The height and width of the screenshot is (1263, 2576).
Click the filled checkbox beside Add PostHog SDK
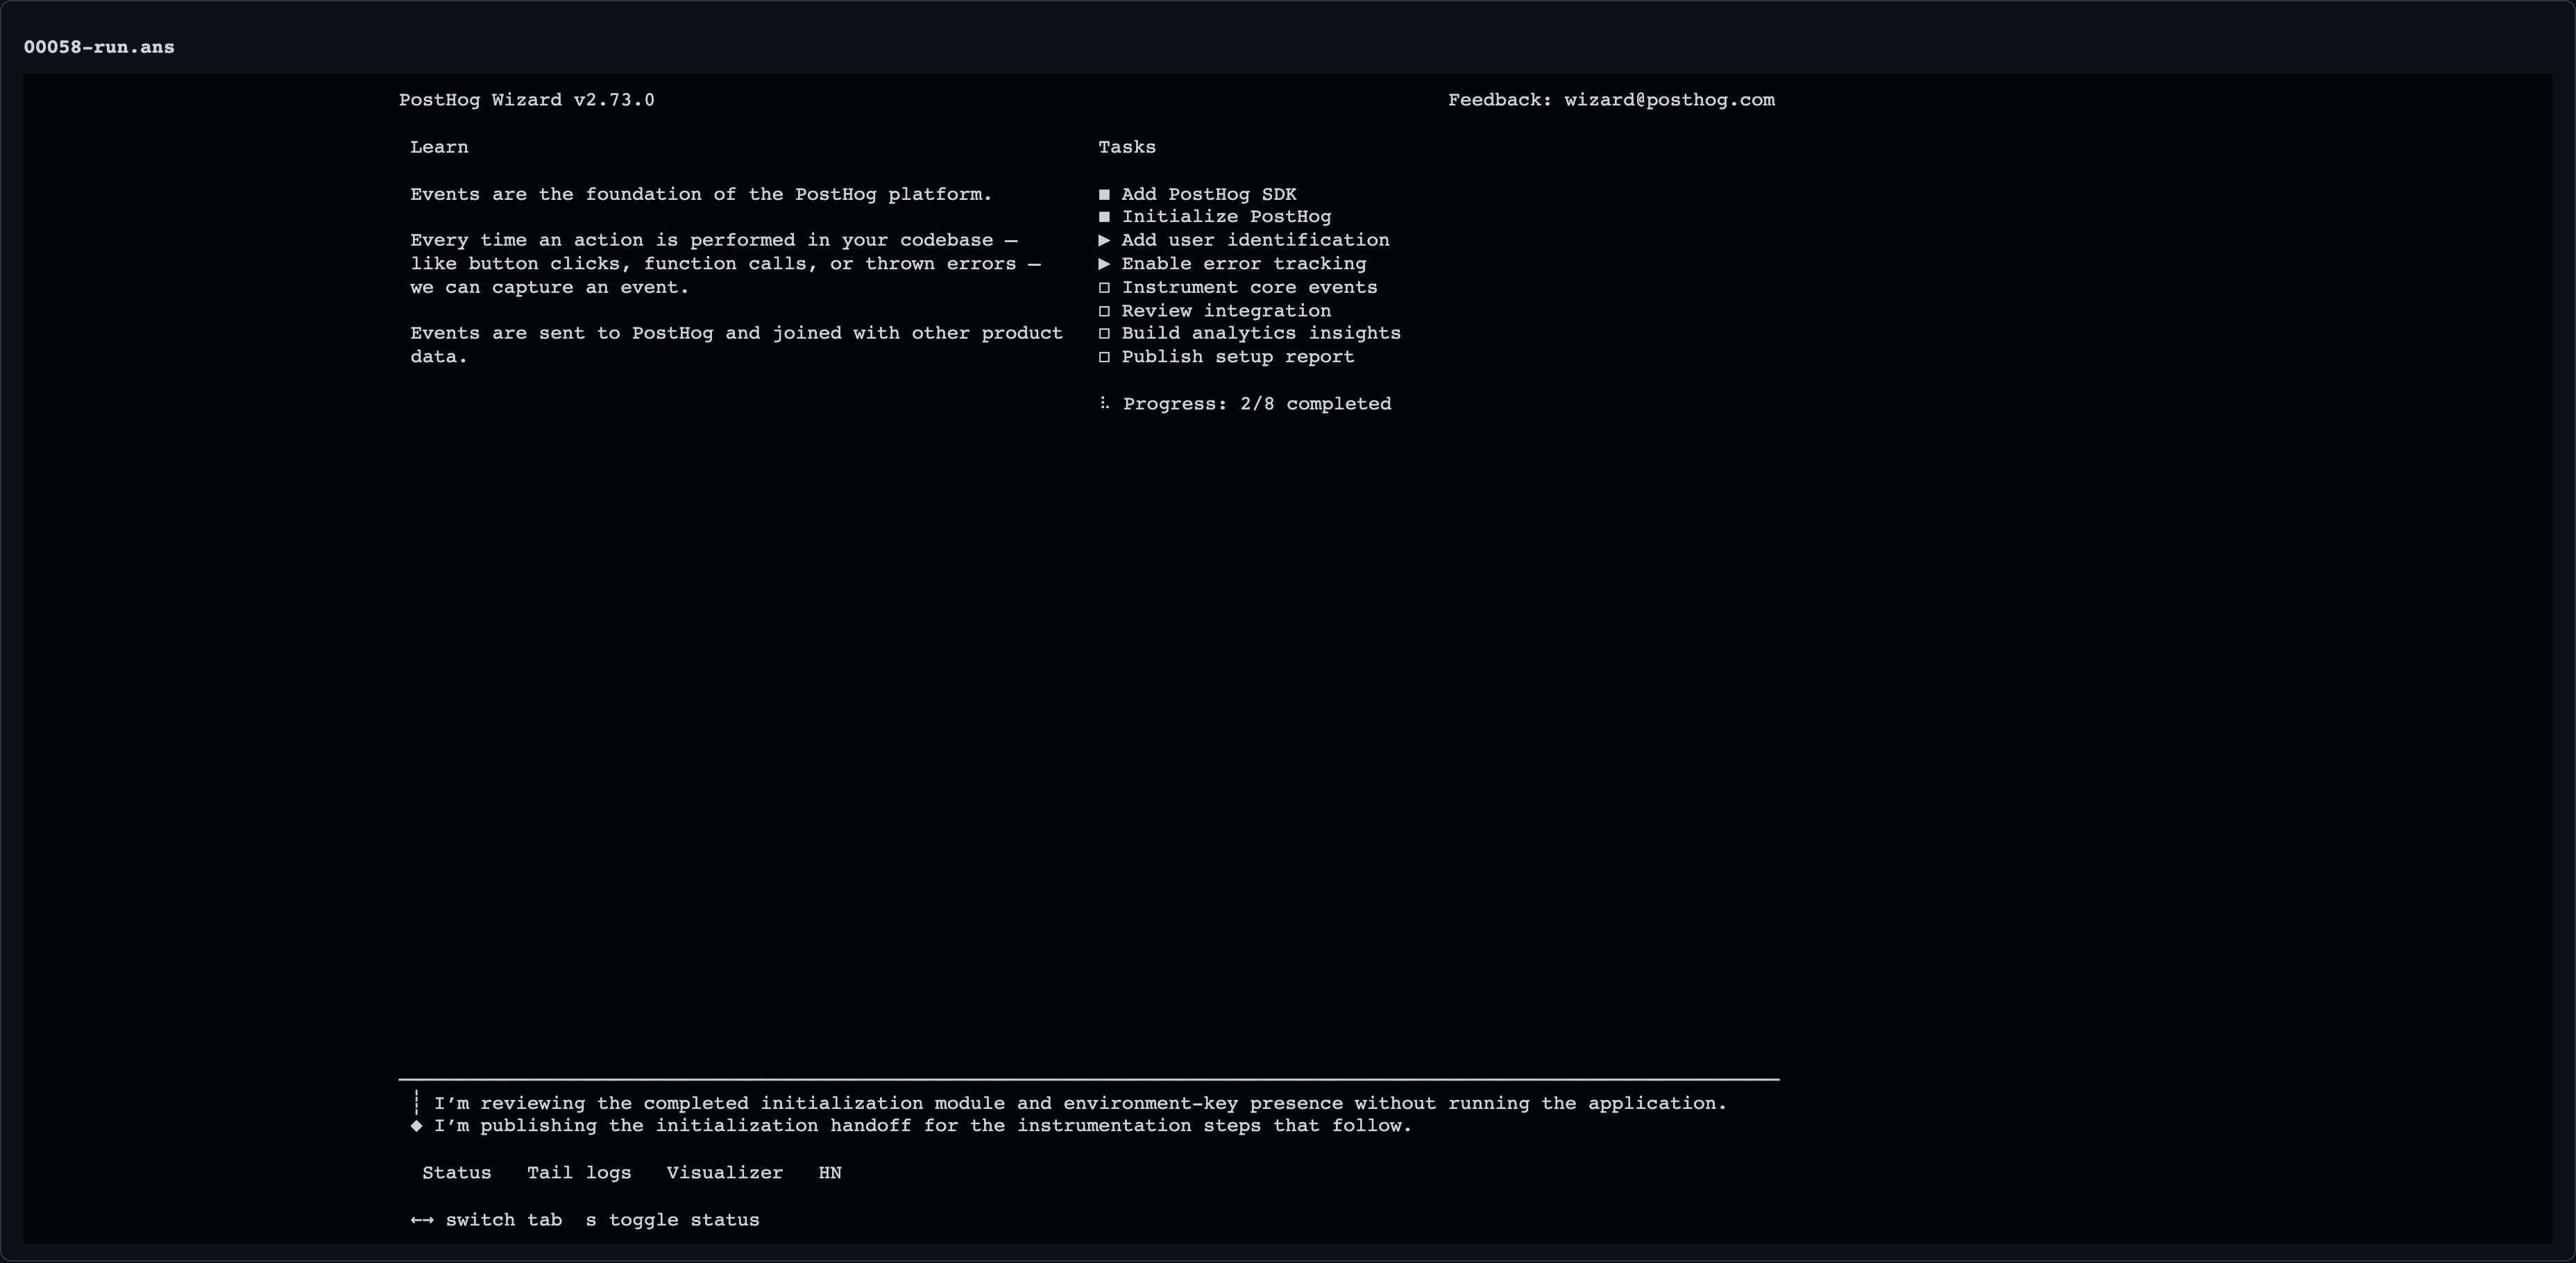pos(1104,195)
